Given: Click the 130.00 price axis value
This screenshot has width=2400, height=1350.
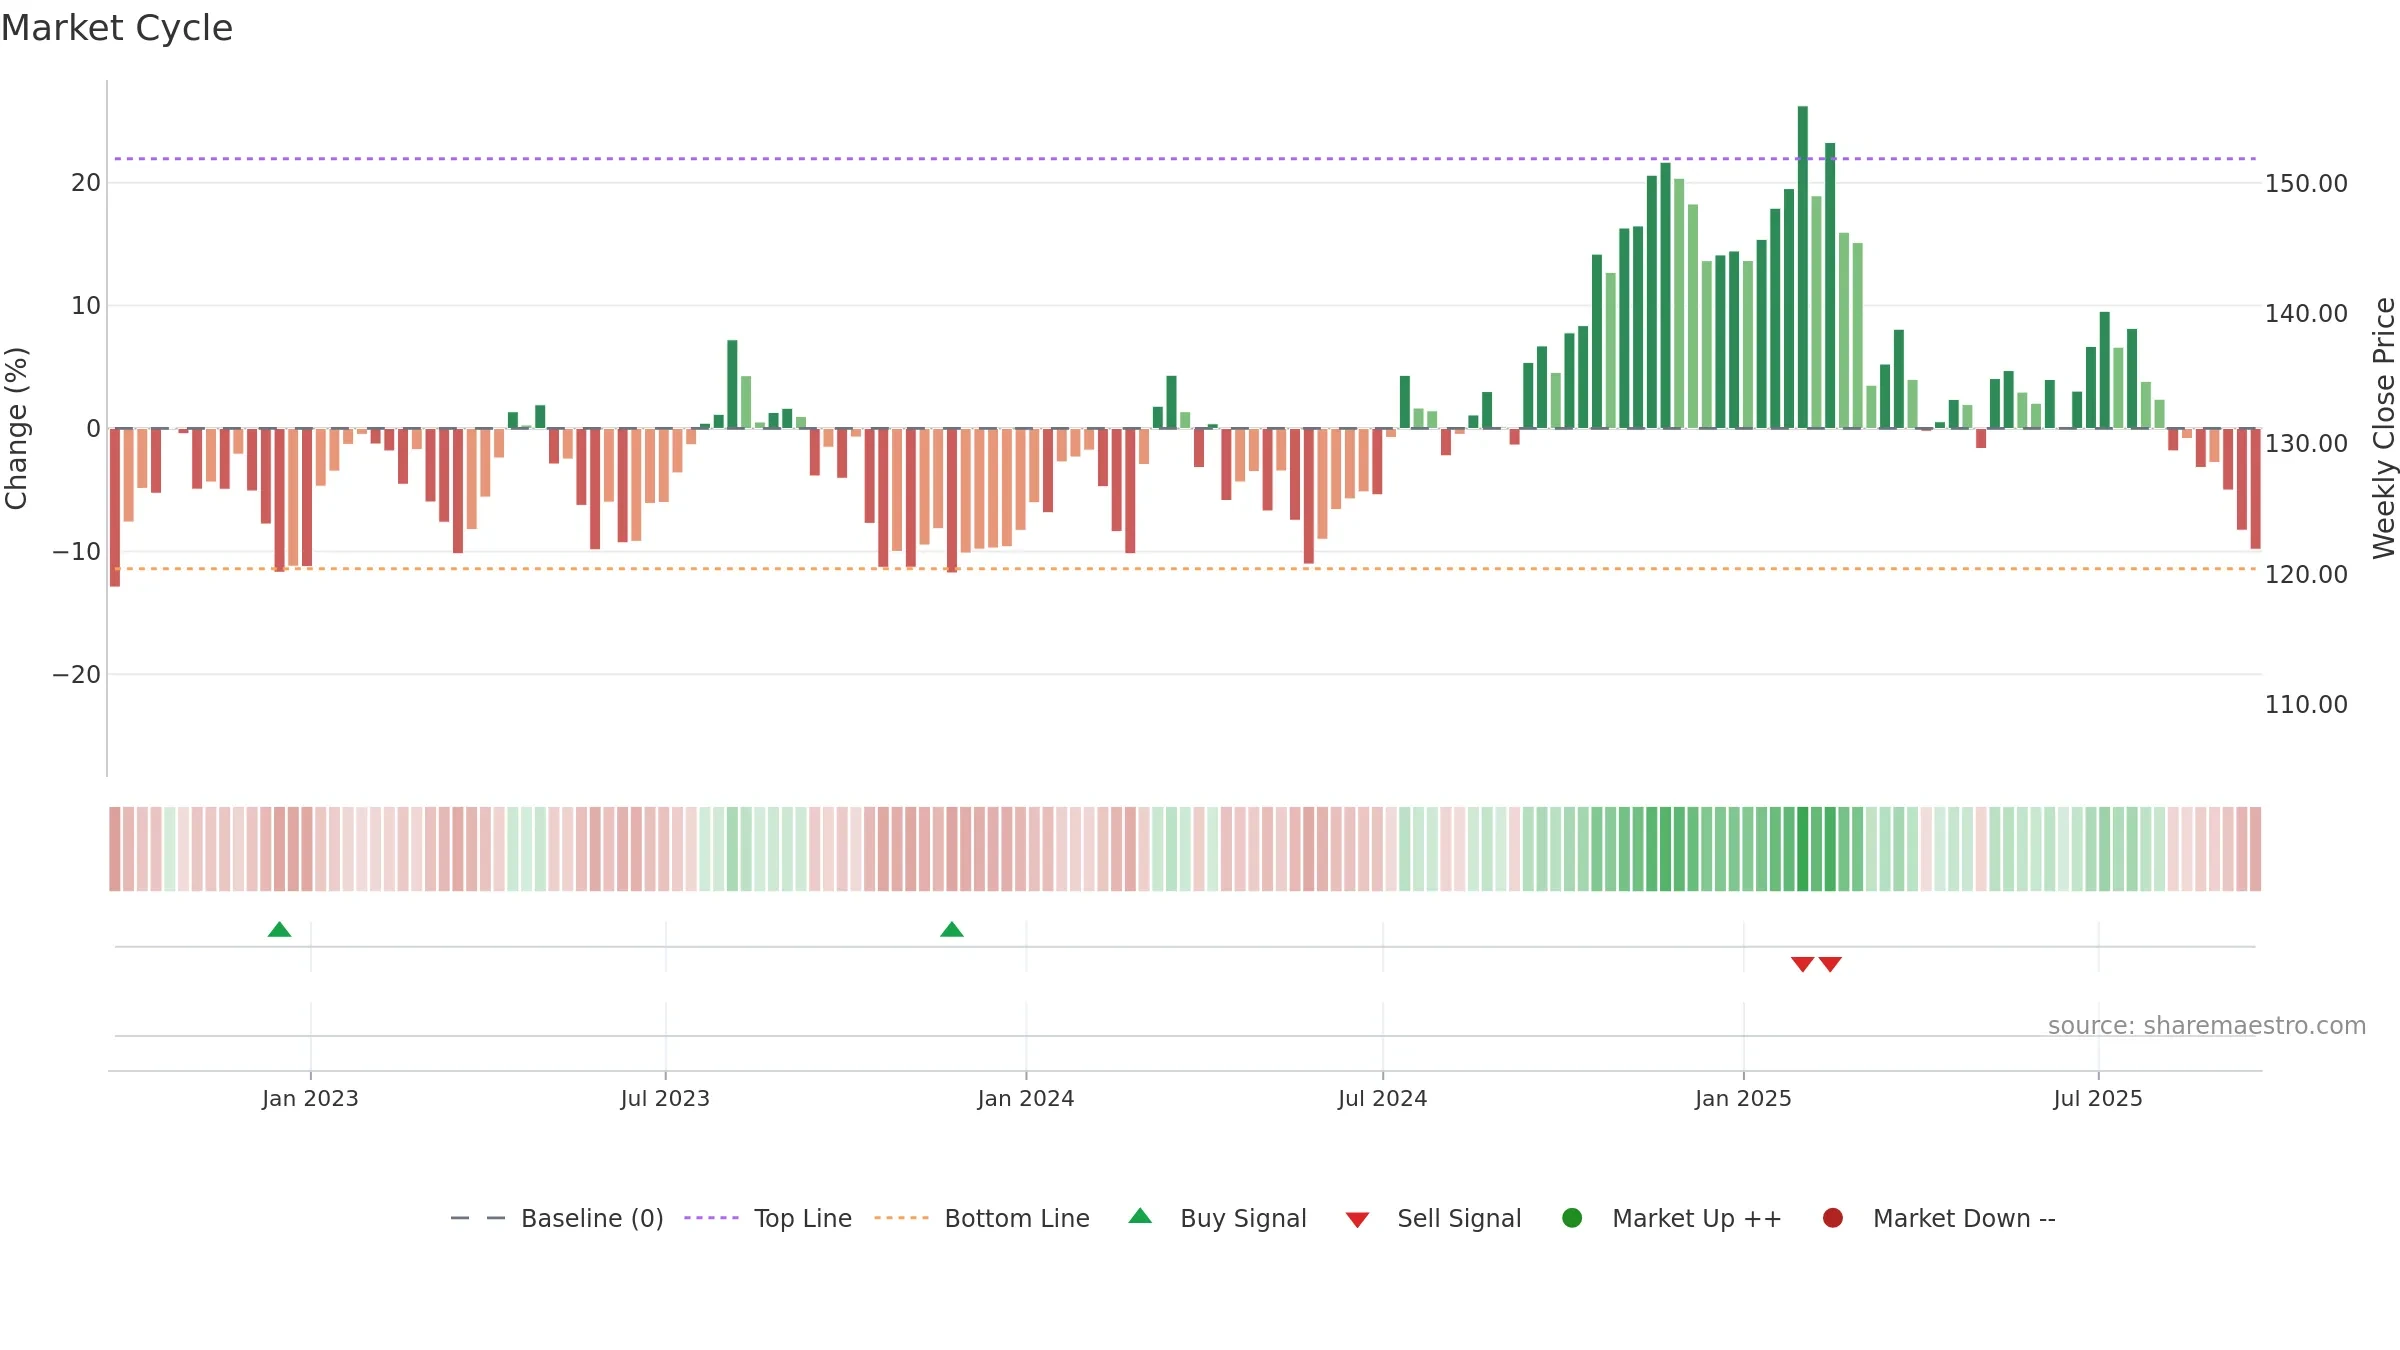Looking at the screenshot, I should point(2306,443).
